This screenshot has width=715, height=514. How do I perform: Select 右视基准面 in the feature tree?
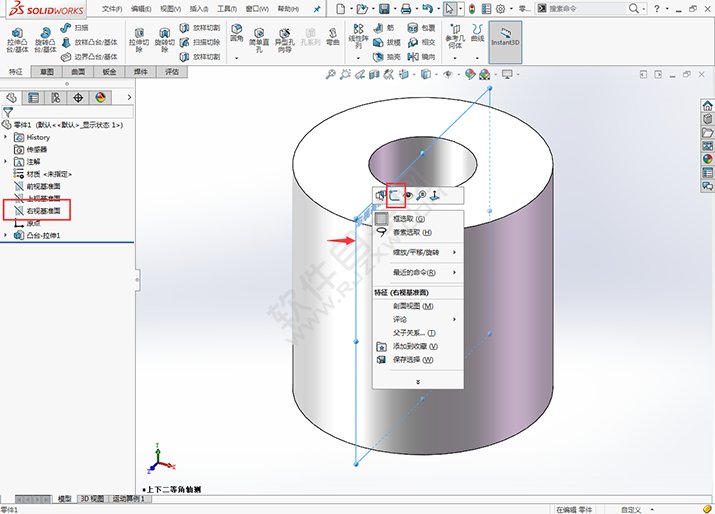pos(43,211)
